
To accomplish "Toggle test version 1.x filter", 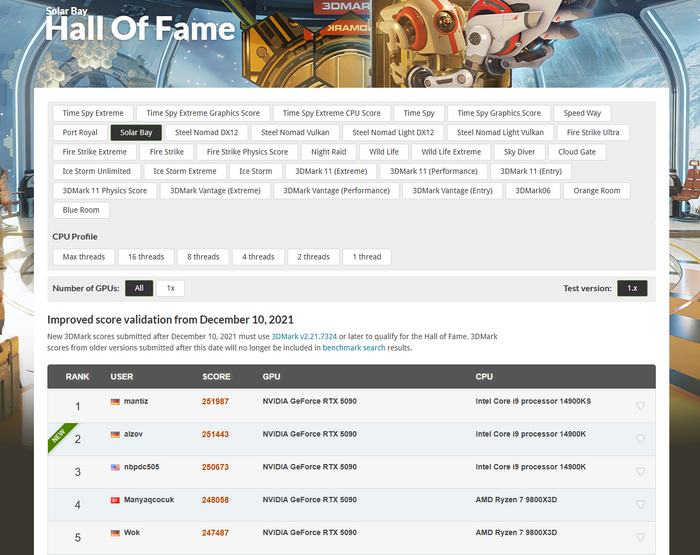I will tap(632, 288).
